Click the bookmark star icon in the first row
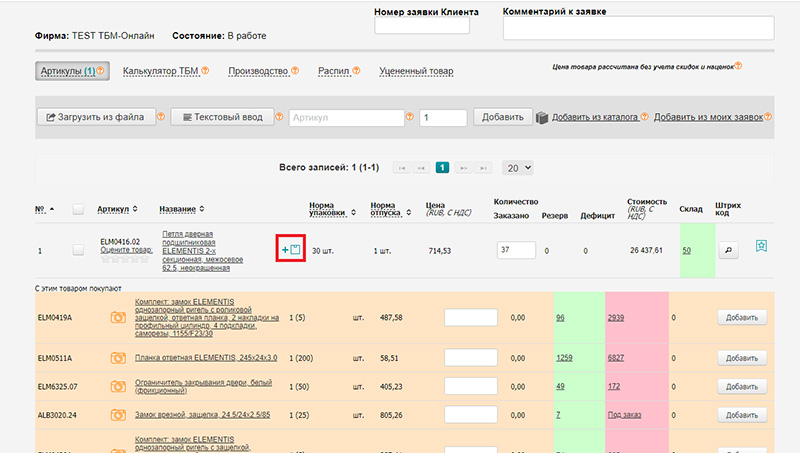Image resolution: width=800 pixels, height=453 pixels. pos(761,247)
